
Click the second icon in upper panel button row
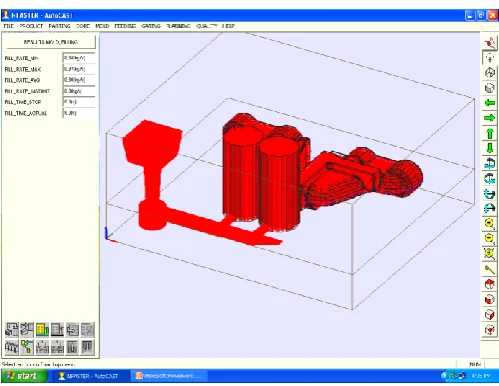click(x=27, y=330)
